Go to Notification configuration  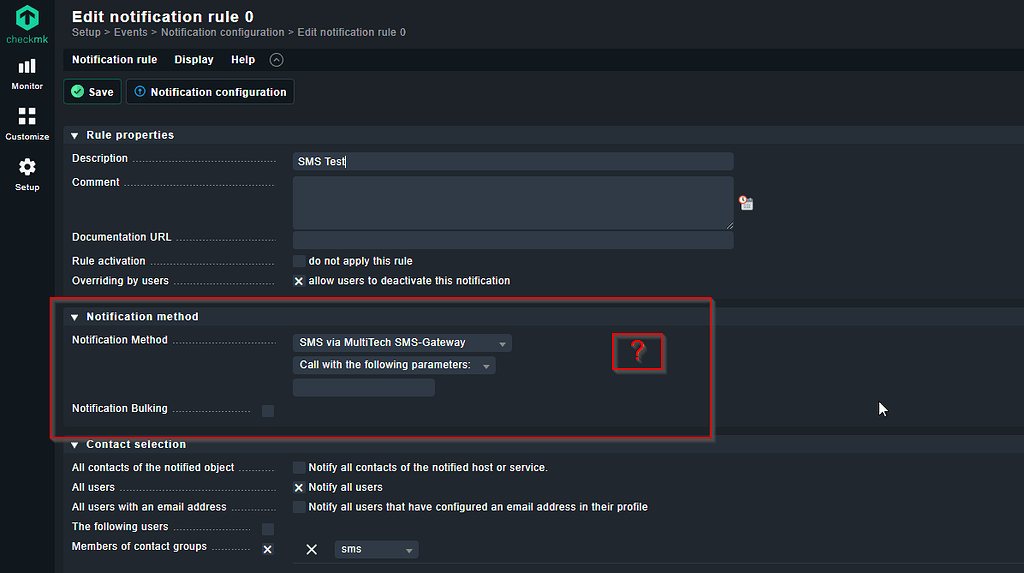pyautogui.click(x=209, y=92)
